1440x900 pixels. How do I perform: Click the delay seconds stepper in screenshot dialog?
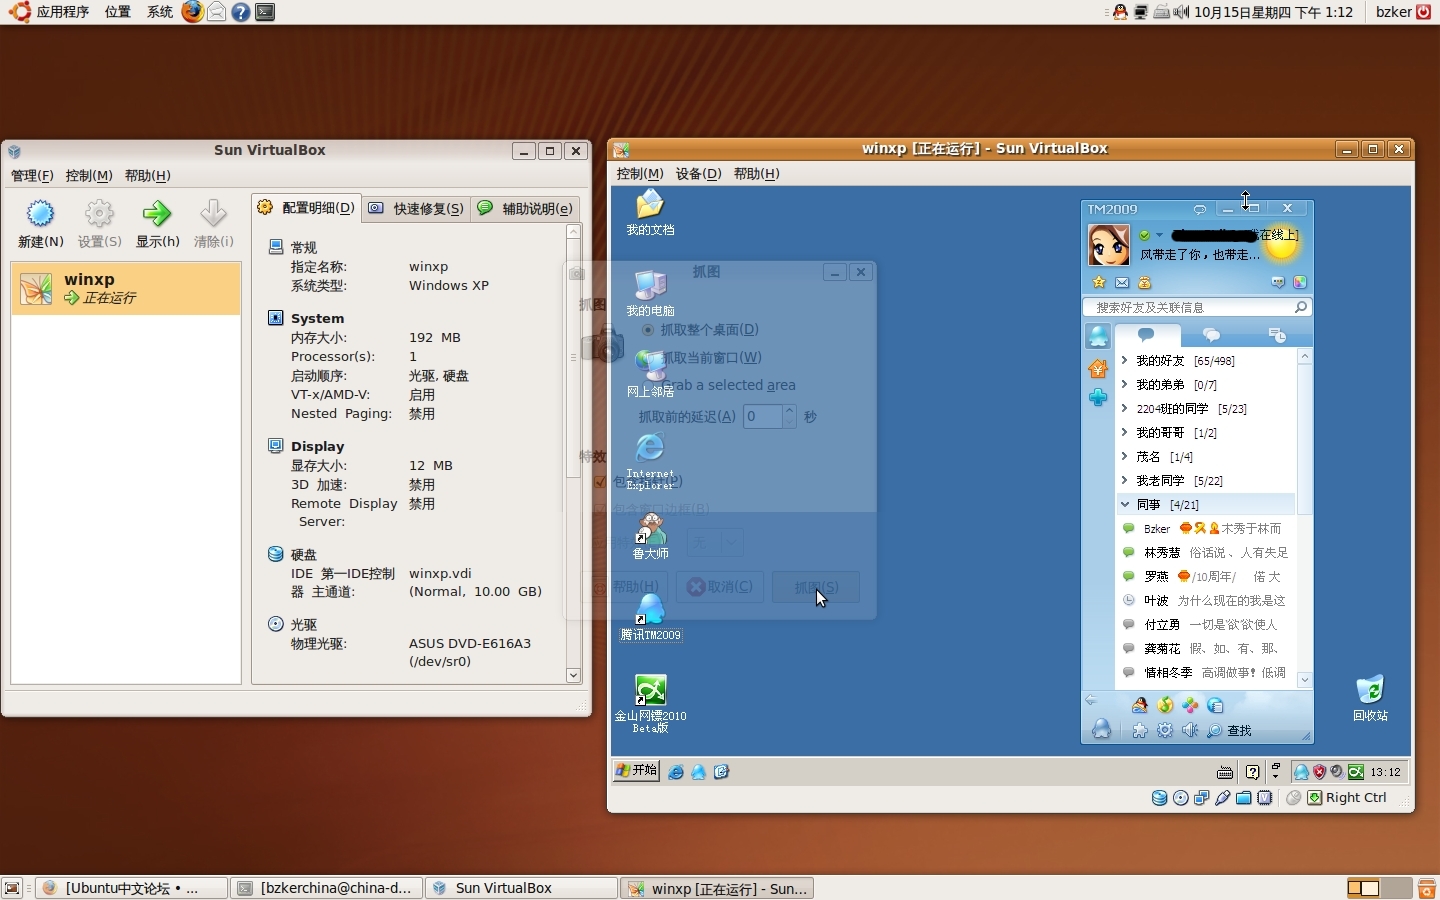coord(789,417)
